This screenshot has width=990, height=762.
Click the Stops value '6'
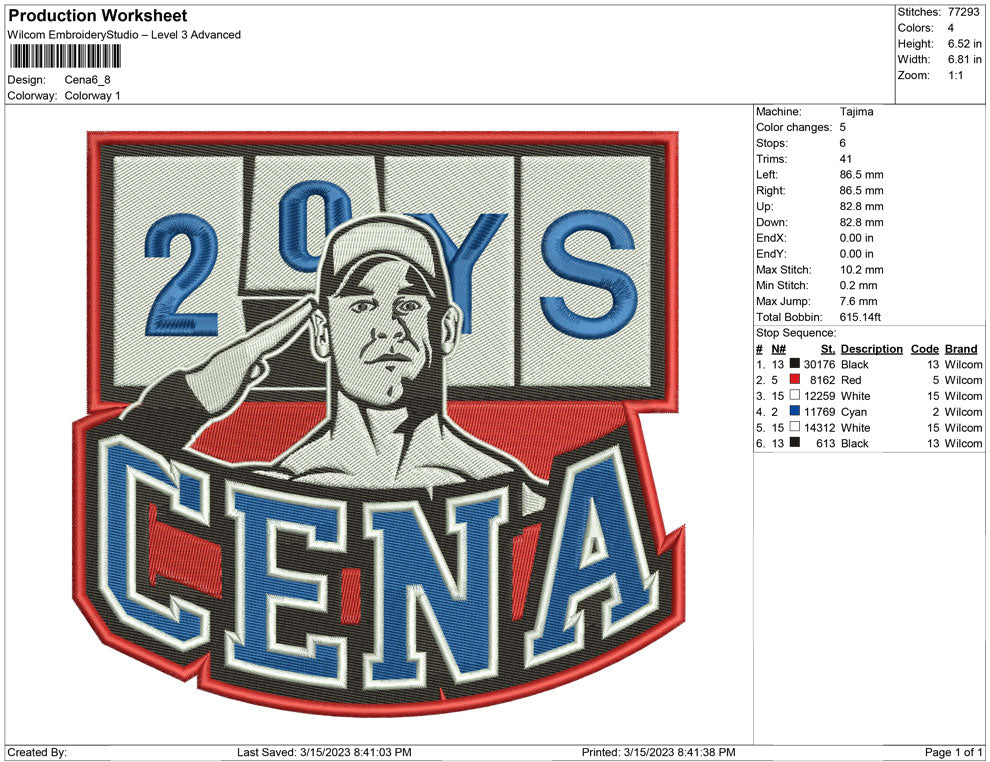[842, 143]
